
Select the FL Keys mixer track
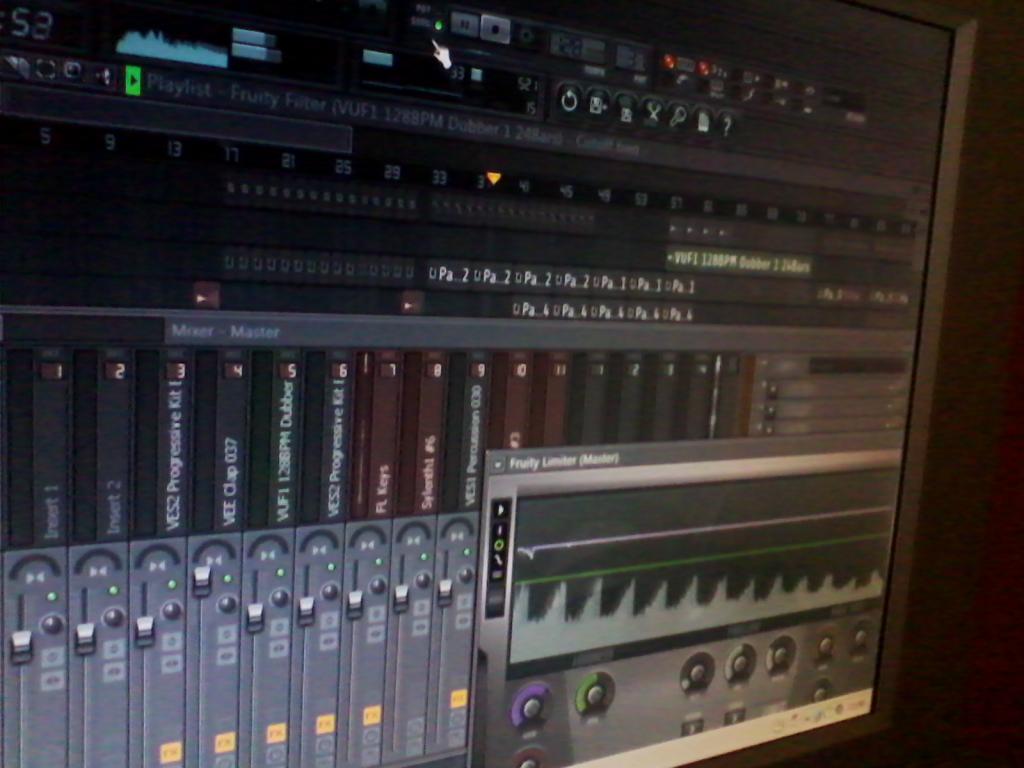pyautogui.click(x=383, y=489)
